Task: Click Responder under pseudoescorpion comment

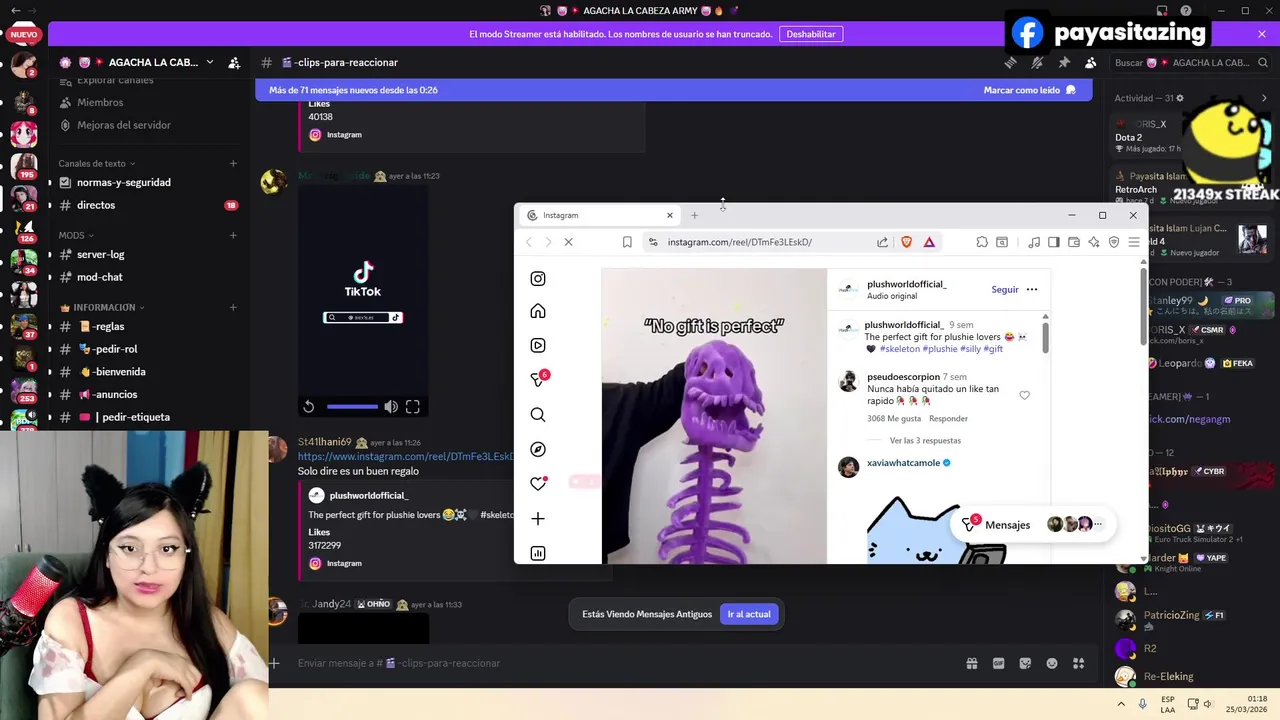Action: (x=948, y=418)
